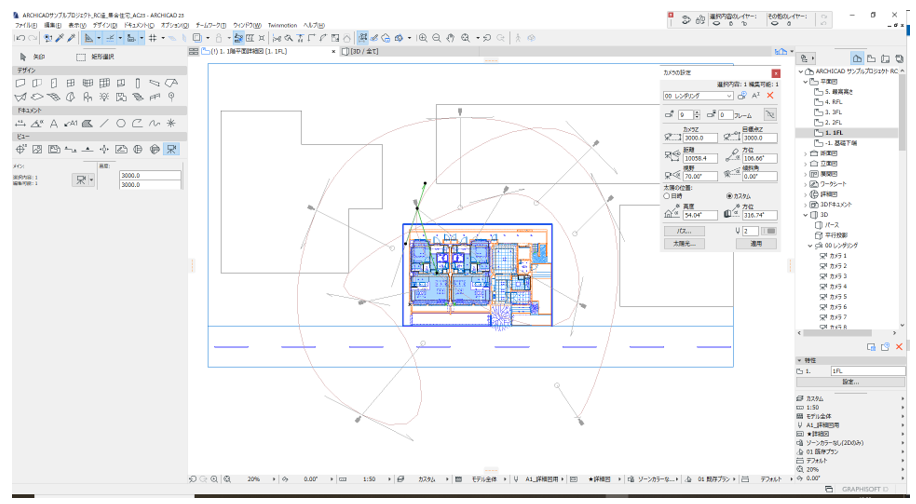Click the パス... button in camera settings
The width and height of the screenshot is (916, 504).
tap(684, 231)
